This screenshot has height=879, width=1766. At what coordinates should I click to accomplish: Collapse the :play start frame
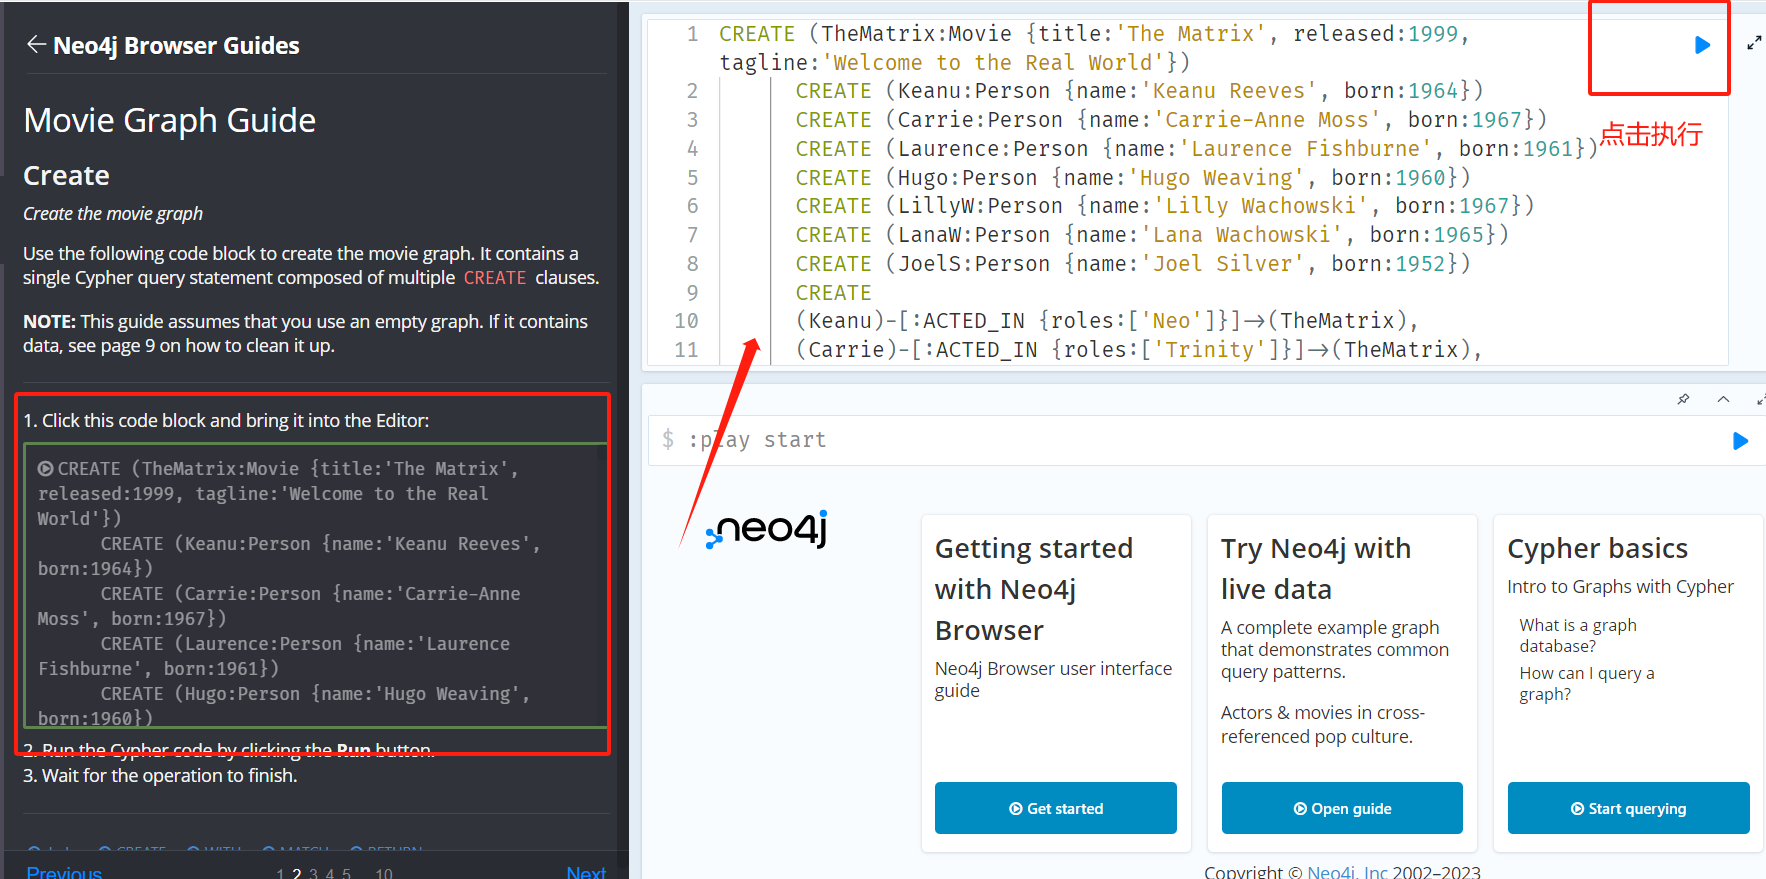pos(1723,399)
